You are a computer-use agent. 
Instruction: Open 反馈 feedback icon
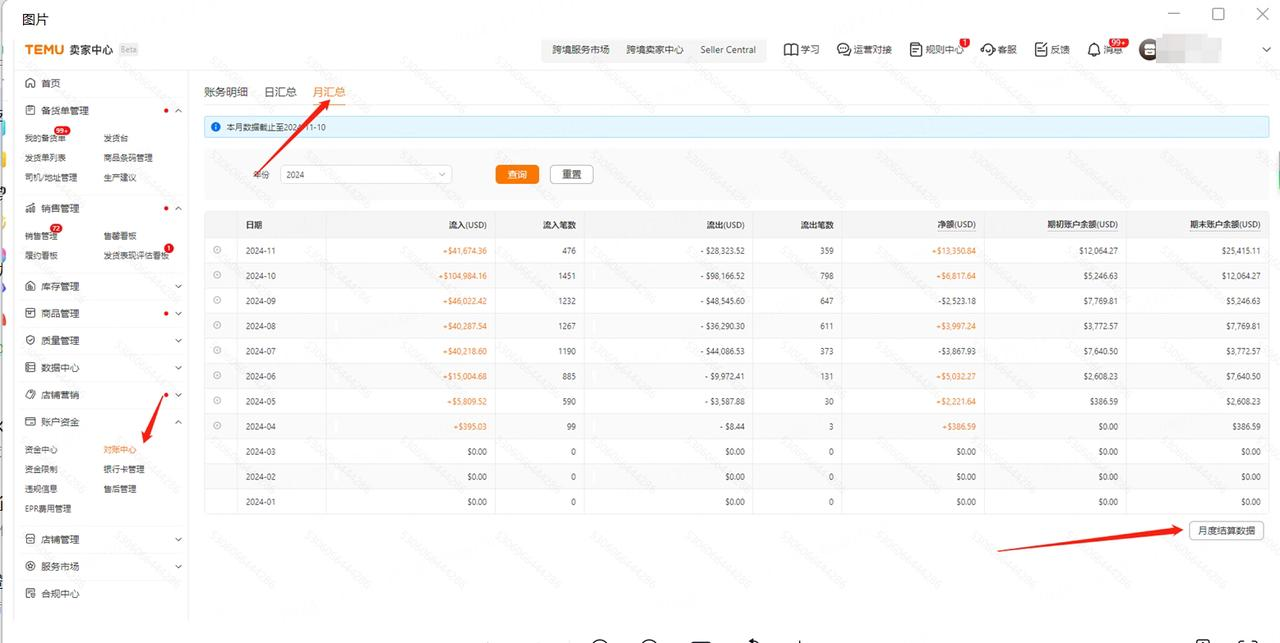[1041, 50]
